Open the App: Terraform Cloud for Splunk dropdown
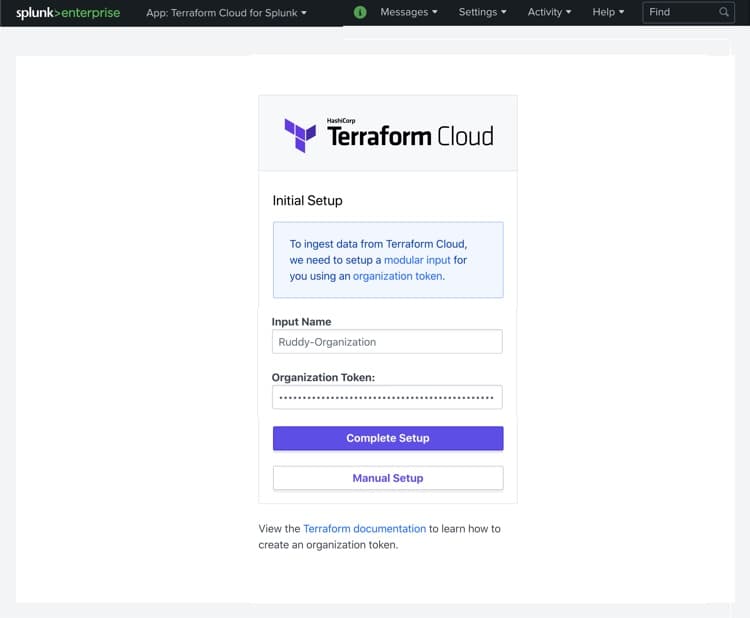 226,13
